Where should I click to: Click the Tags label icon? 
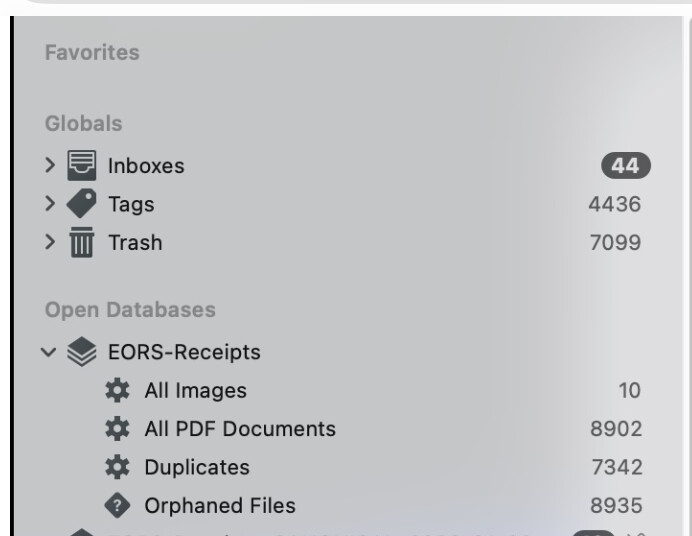pos(82,204)
